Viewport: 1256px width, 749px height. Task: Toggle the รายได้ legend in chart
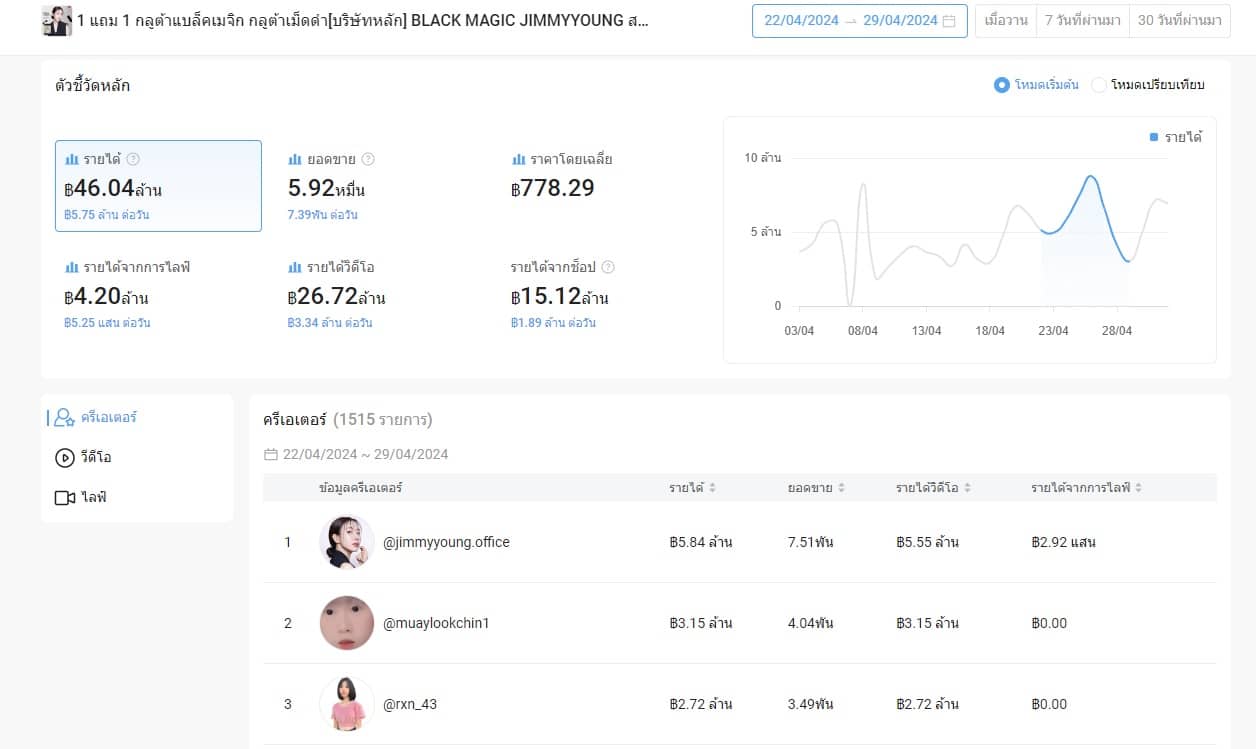1176,137
